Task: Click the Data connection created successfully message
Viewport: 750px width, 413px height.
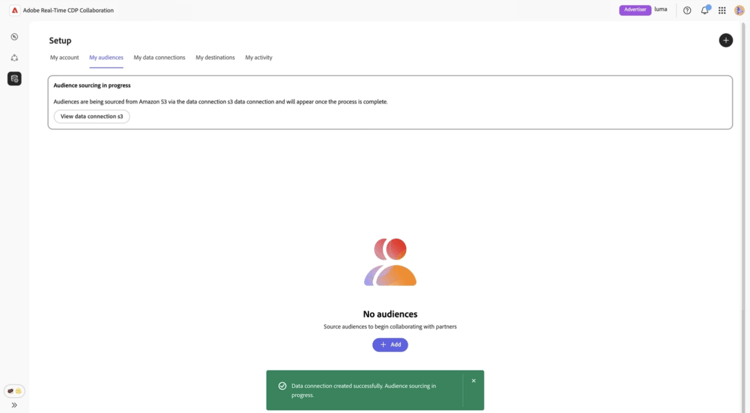Action: click(x=364, y=390)
